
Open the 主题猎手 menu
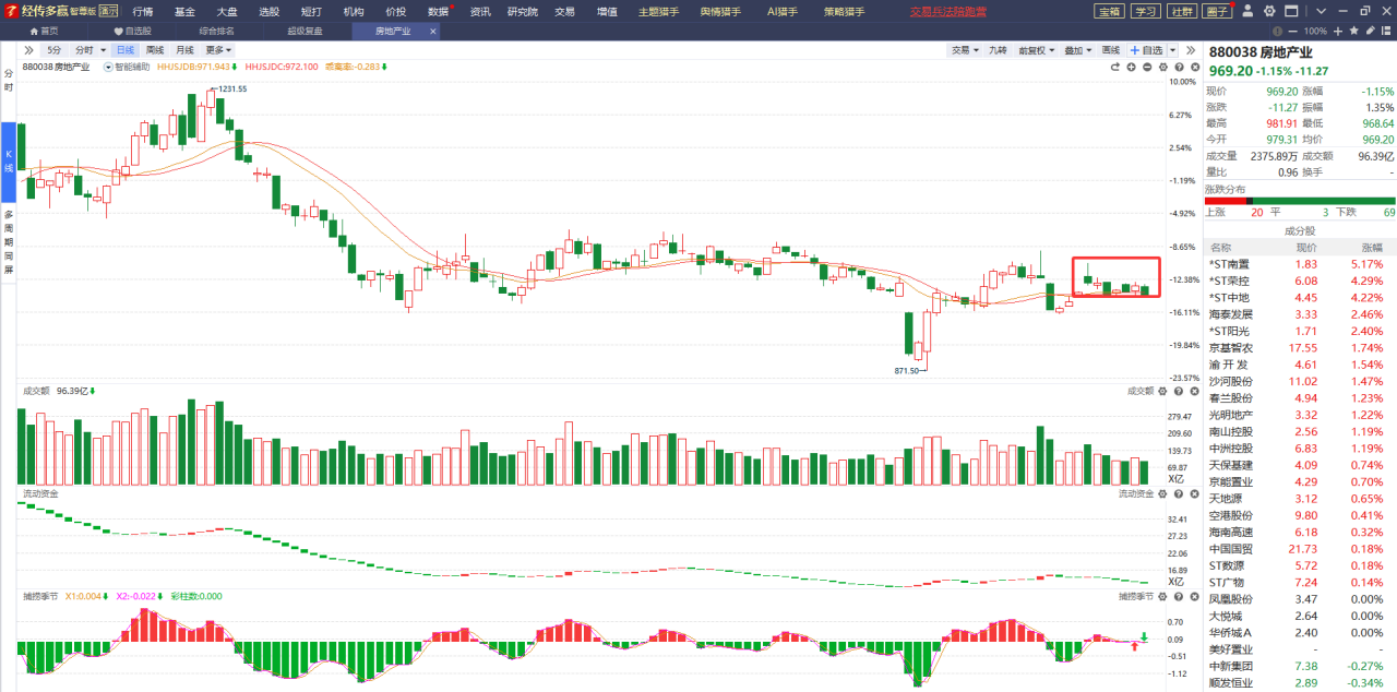pos(659,12)
